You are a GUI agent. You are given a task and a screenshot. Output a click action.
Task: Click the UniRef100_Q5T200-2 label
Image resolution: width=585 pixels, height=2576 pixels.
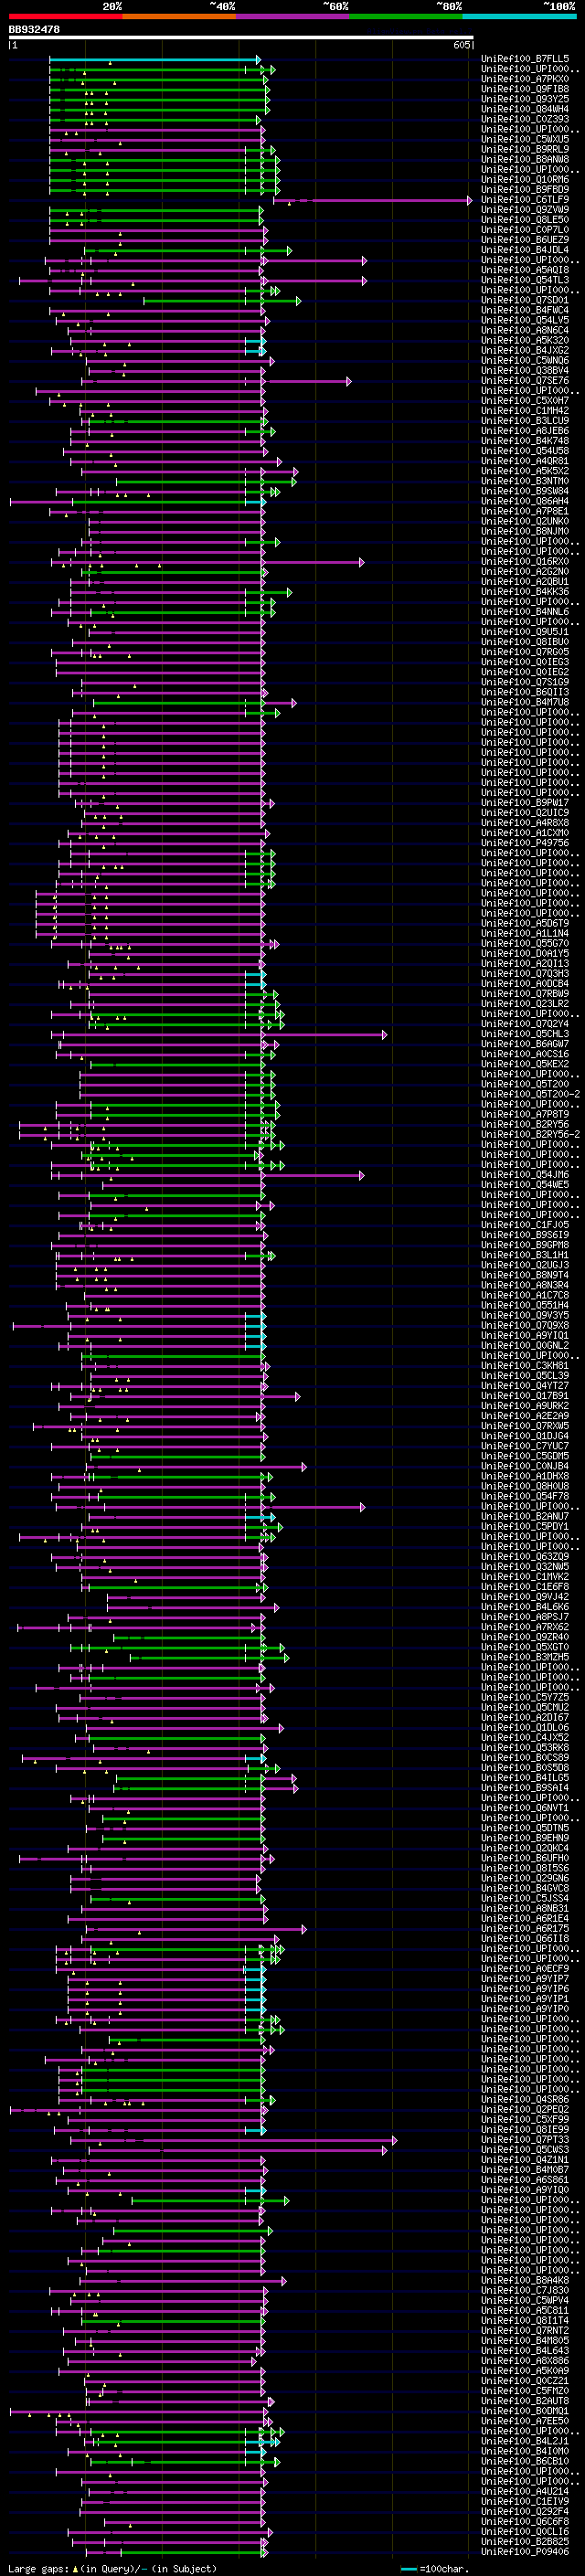point(530,1094)
